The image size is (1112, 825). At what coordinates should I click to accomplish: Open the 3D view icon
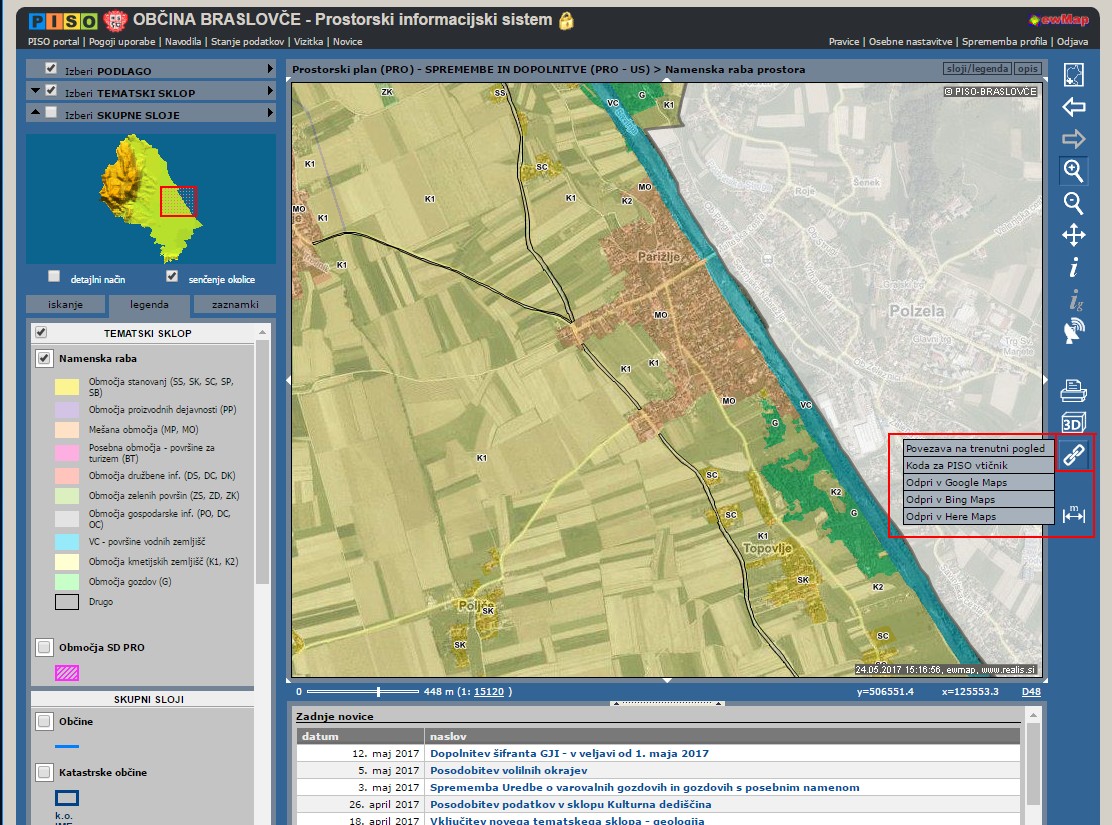point(1074,422)
